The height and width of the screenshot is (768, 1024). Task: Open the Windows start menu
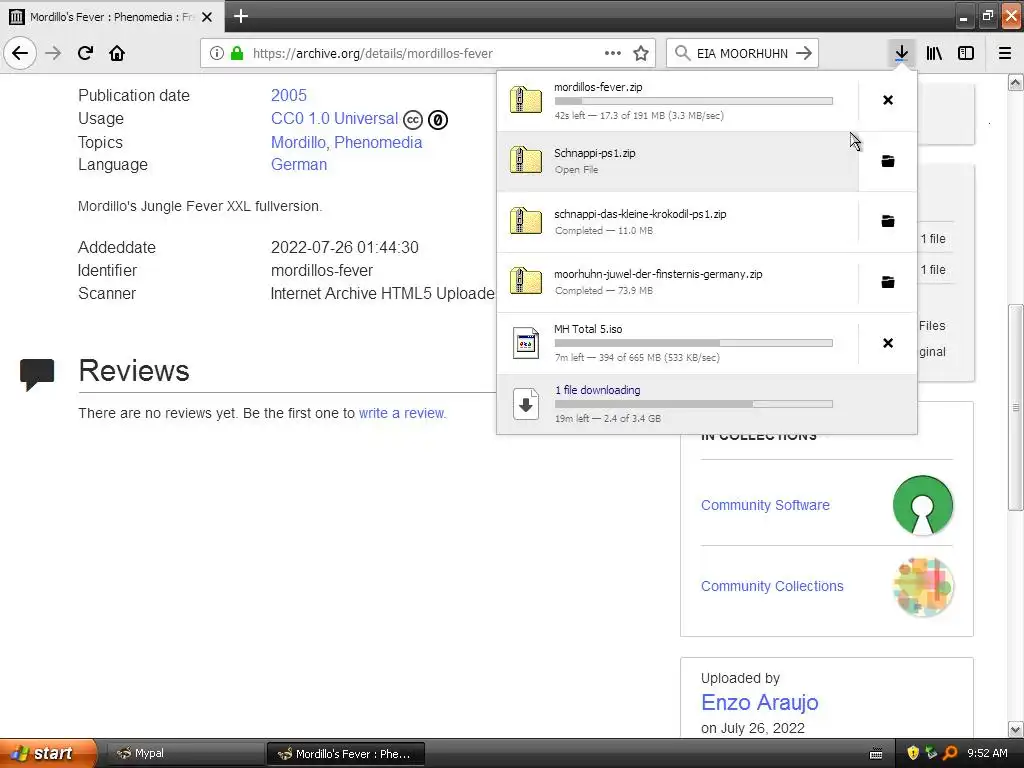click(x=48, y=753)
